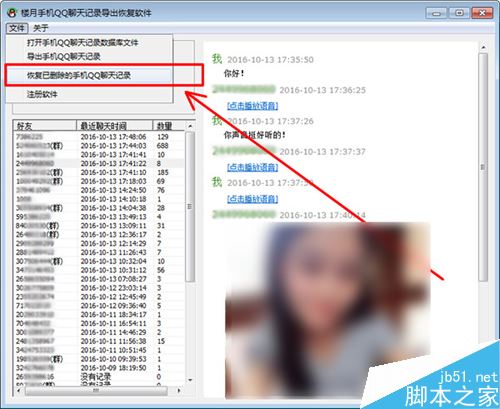Select row dated 2016-10-13 13:09:11

[x=99, y=226]
